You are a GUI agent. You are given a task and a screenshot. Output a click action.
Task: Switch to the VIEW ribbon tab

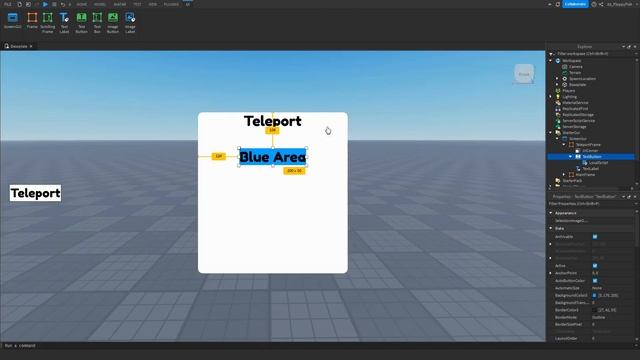tap(153, 4)
